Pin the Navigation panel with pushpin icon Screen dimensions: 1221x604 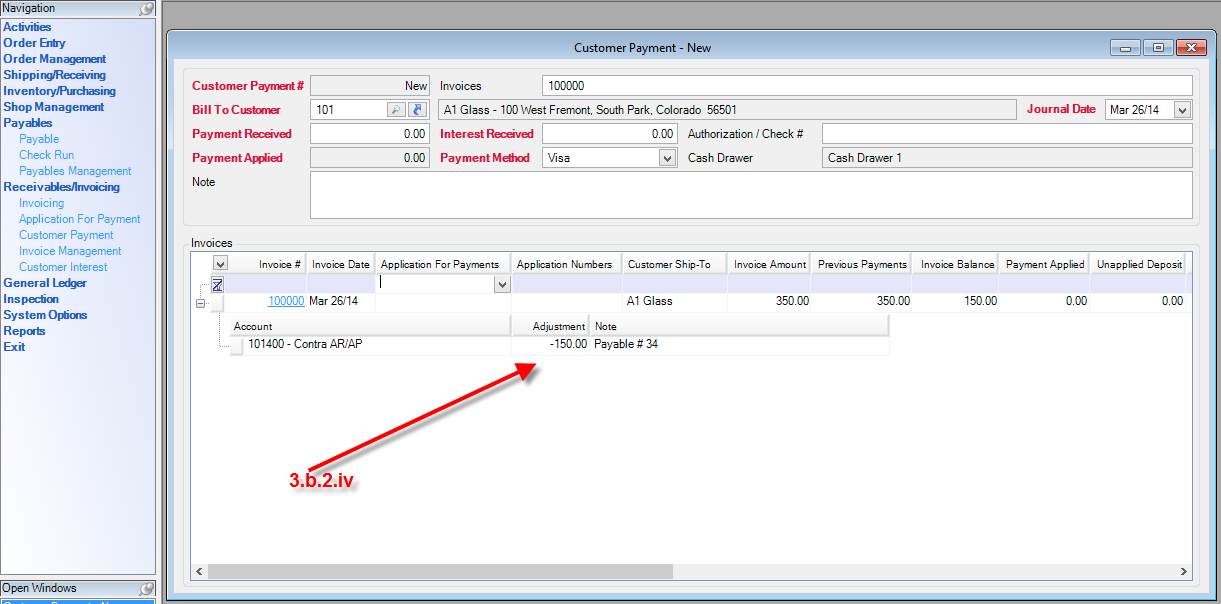(x=147, y=8)
